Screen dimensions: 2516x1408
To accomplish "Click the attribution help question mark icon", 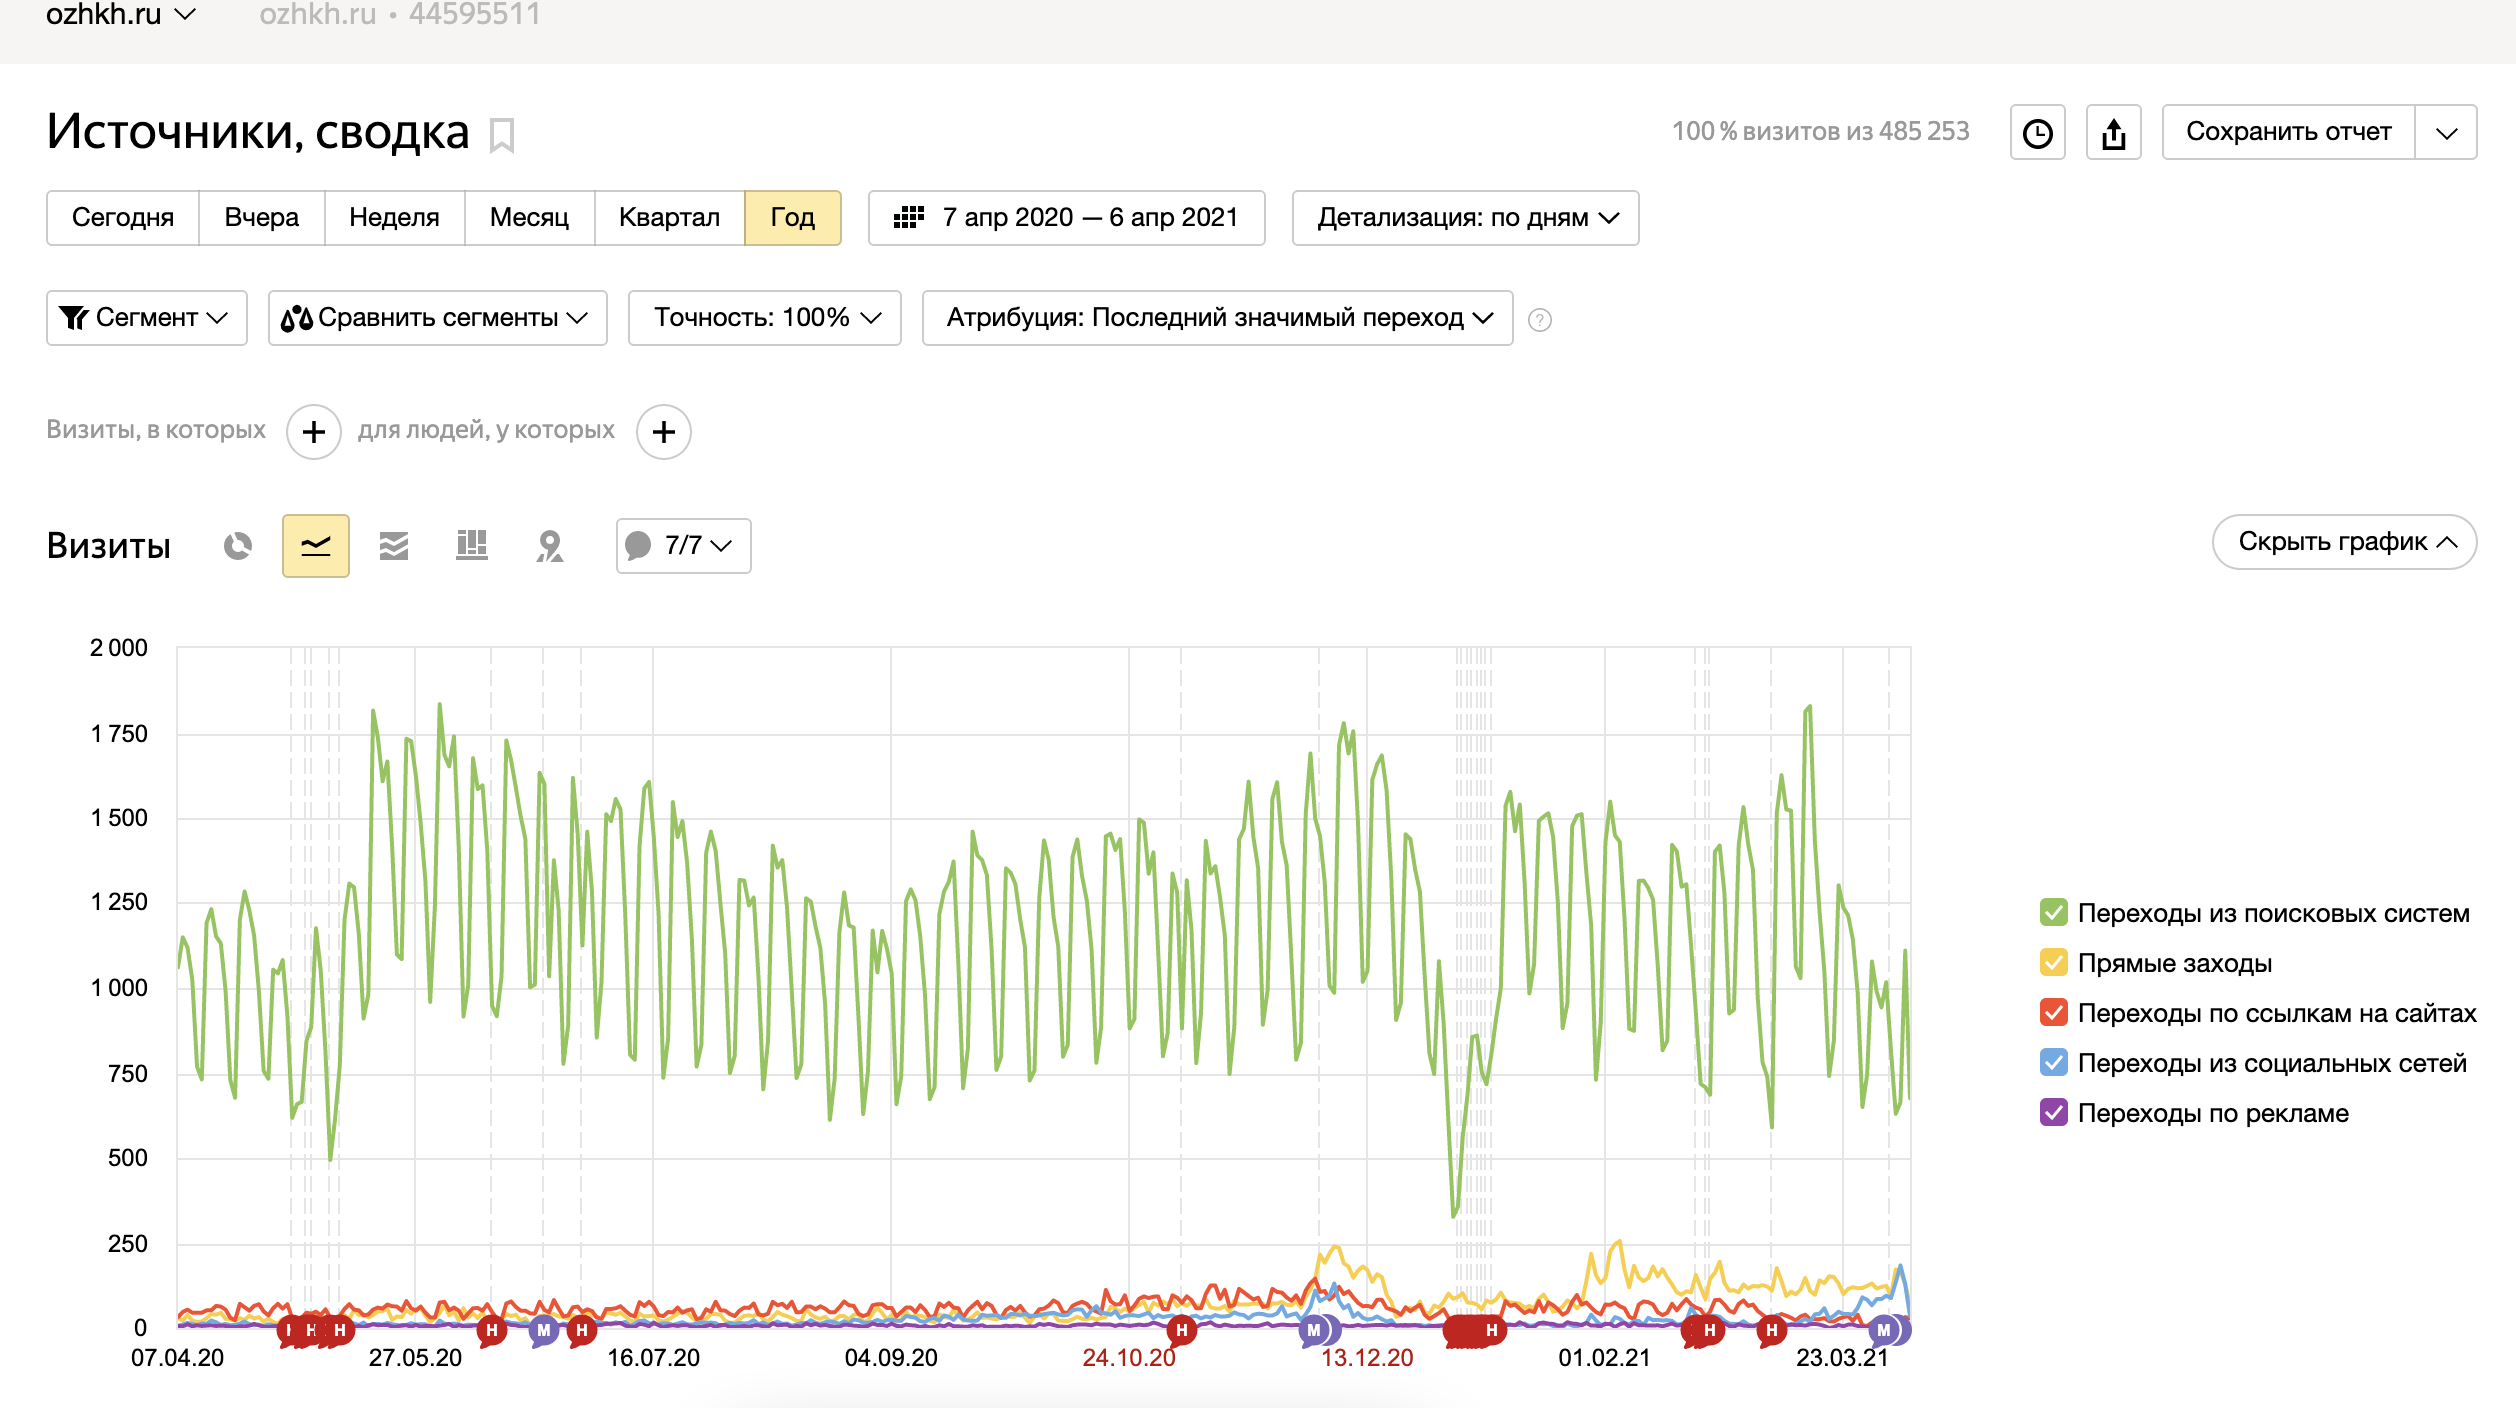I will pos(1540,320).
